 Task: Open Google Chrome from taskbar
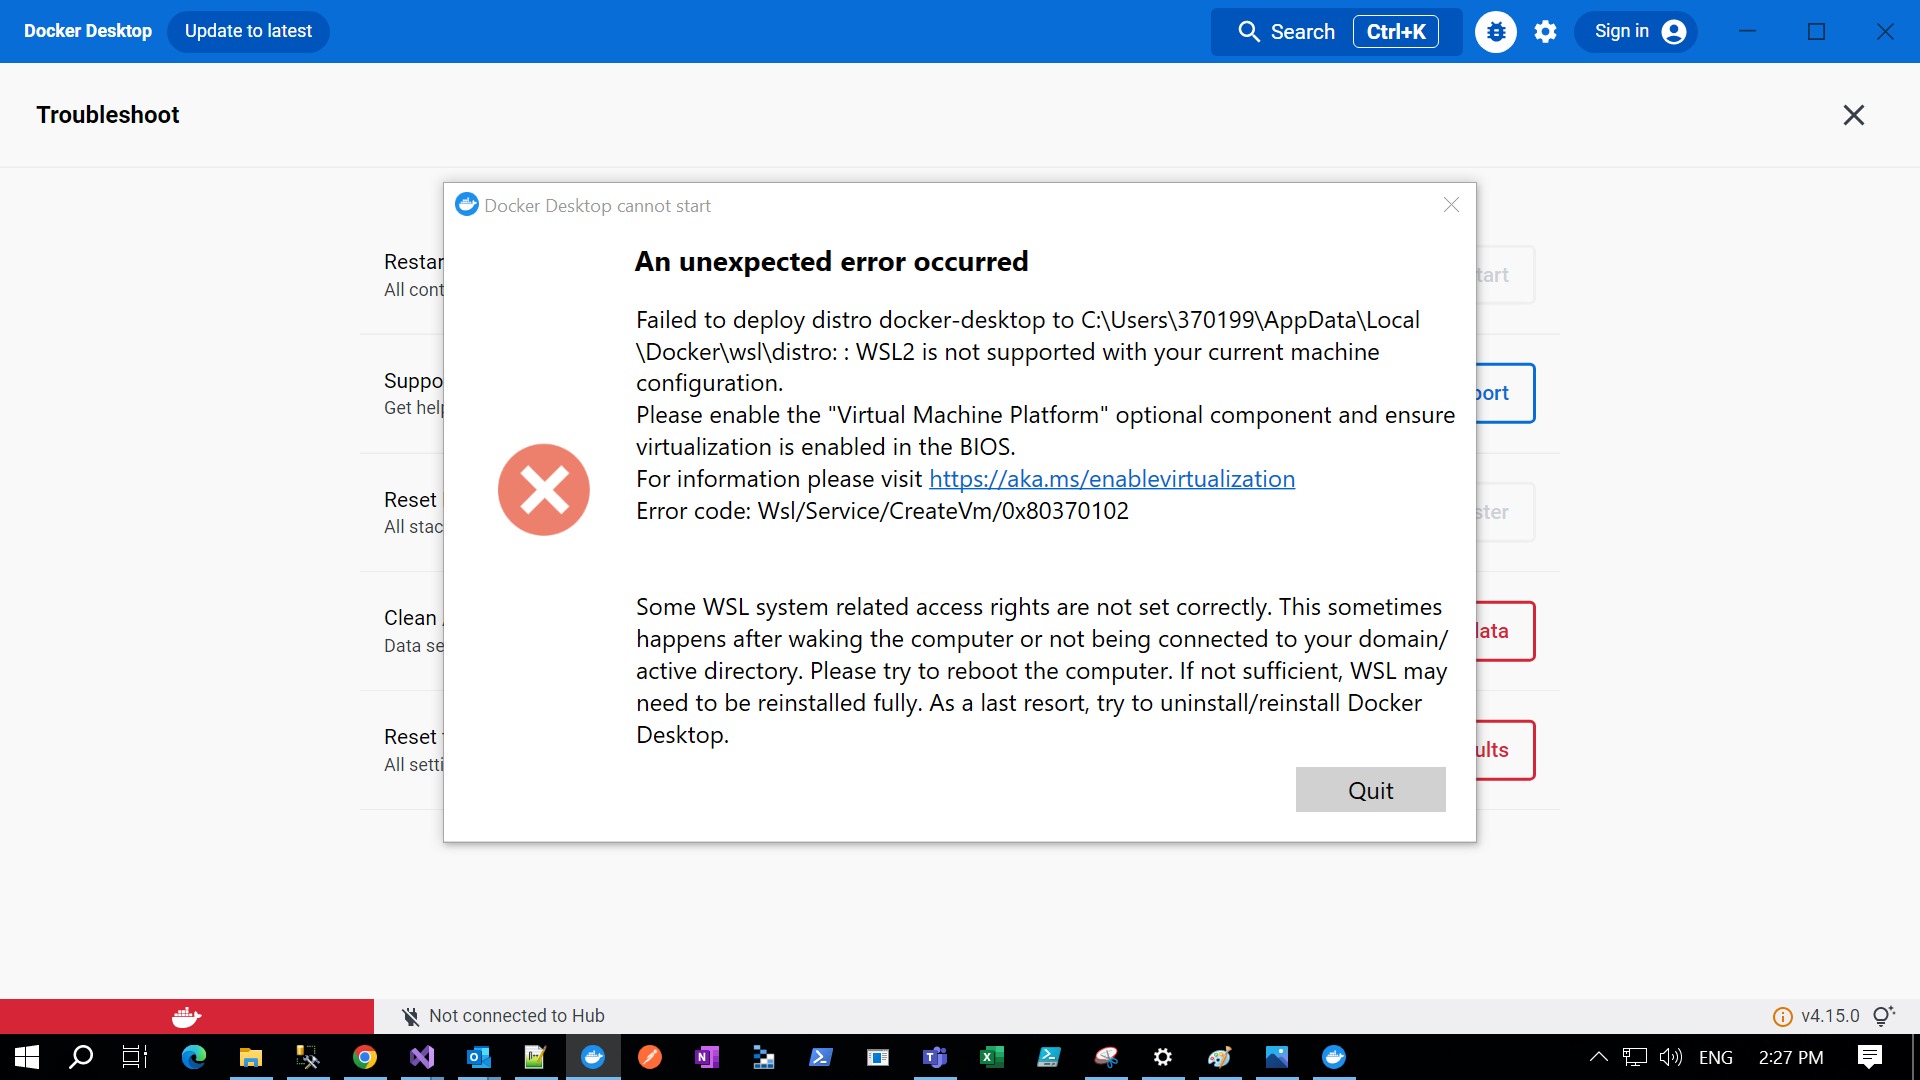tap(365, 1057)
